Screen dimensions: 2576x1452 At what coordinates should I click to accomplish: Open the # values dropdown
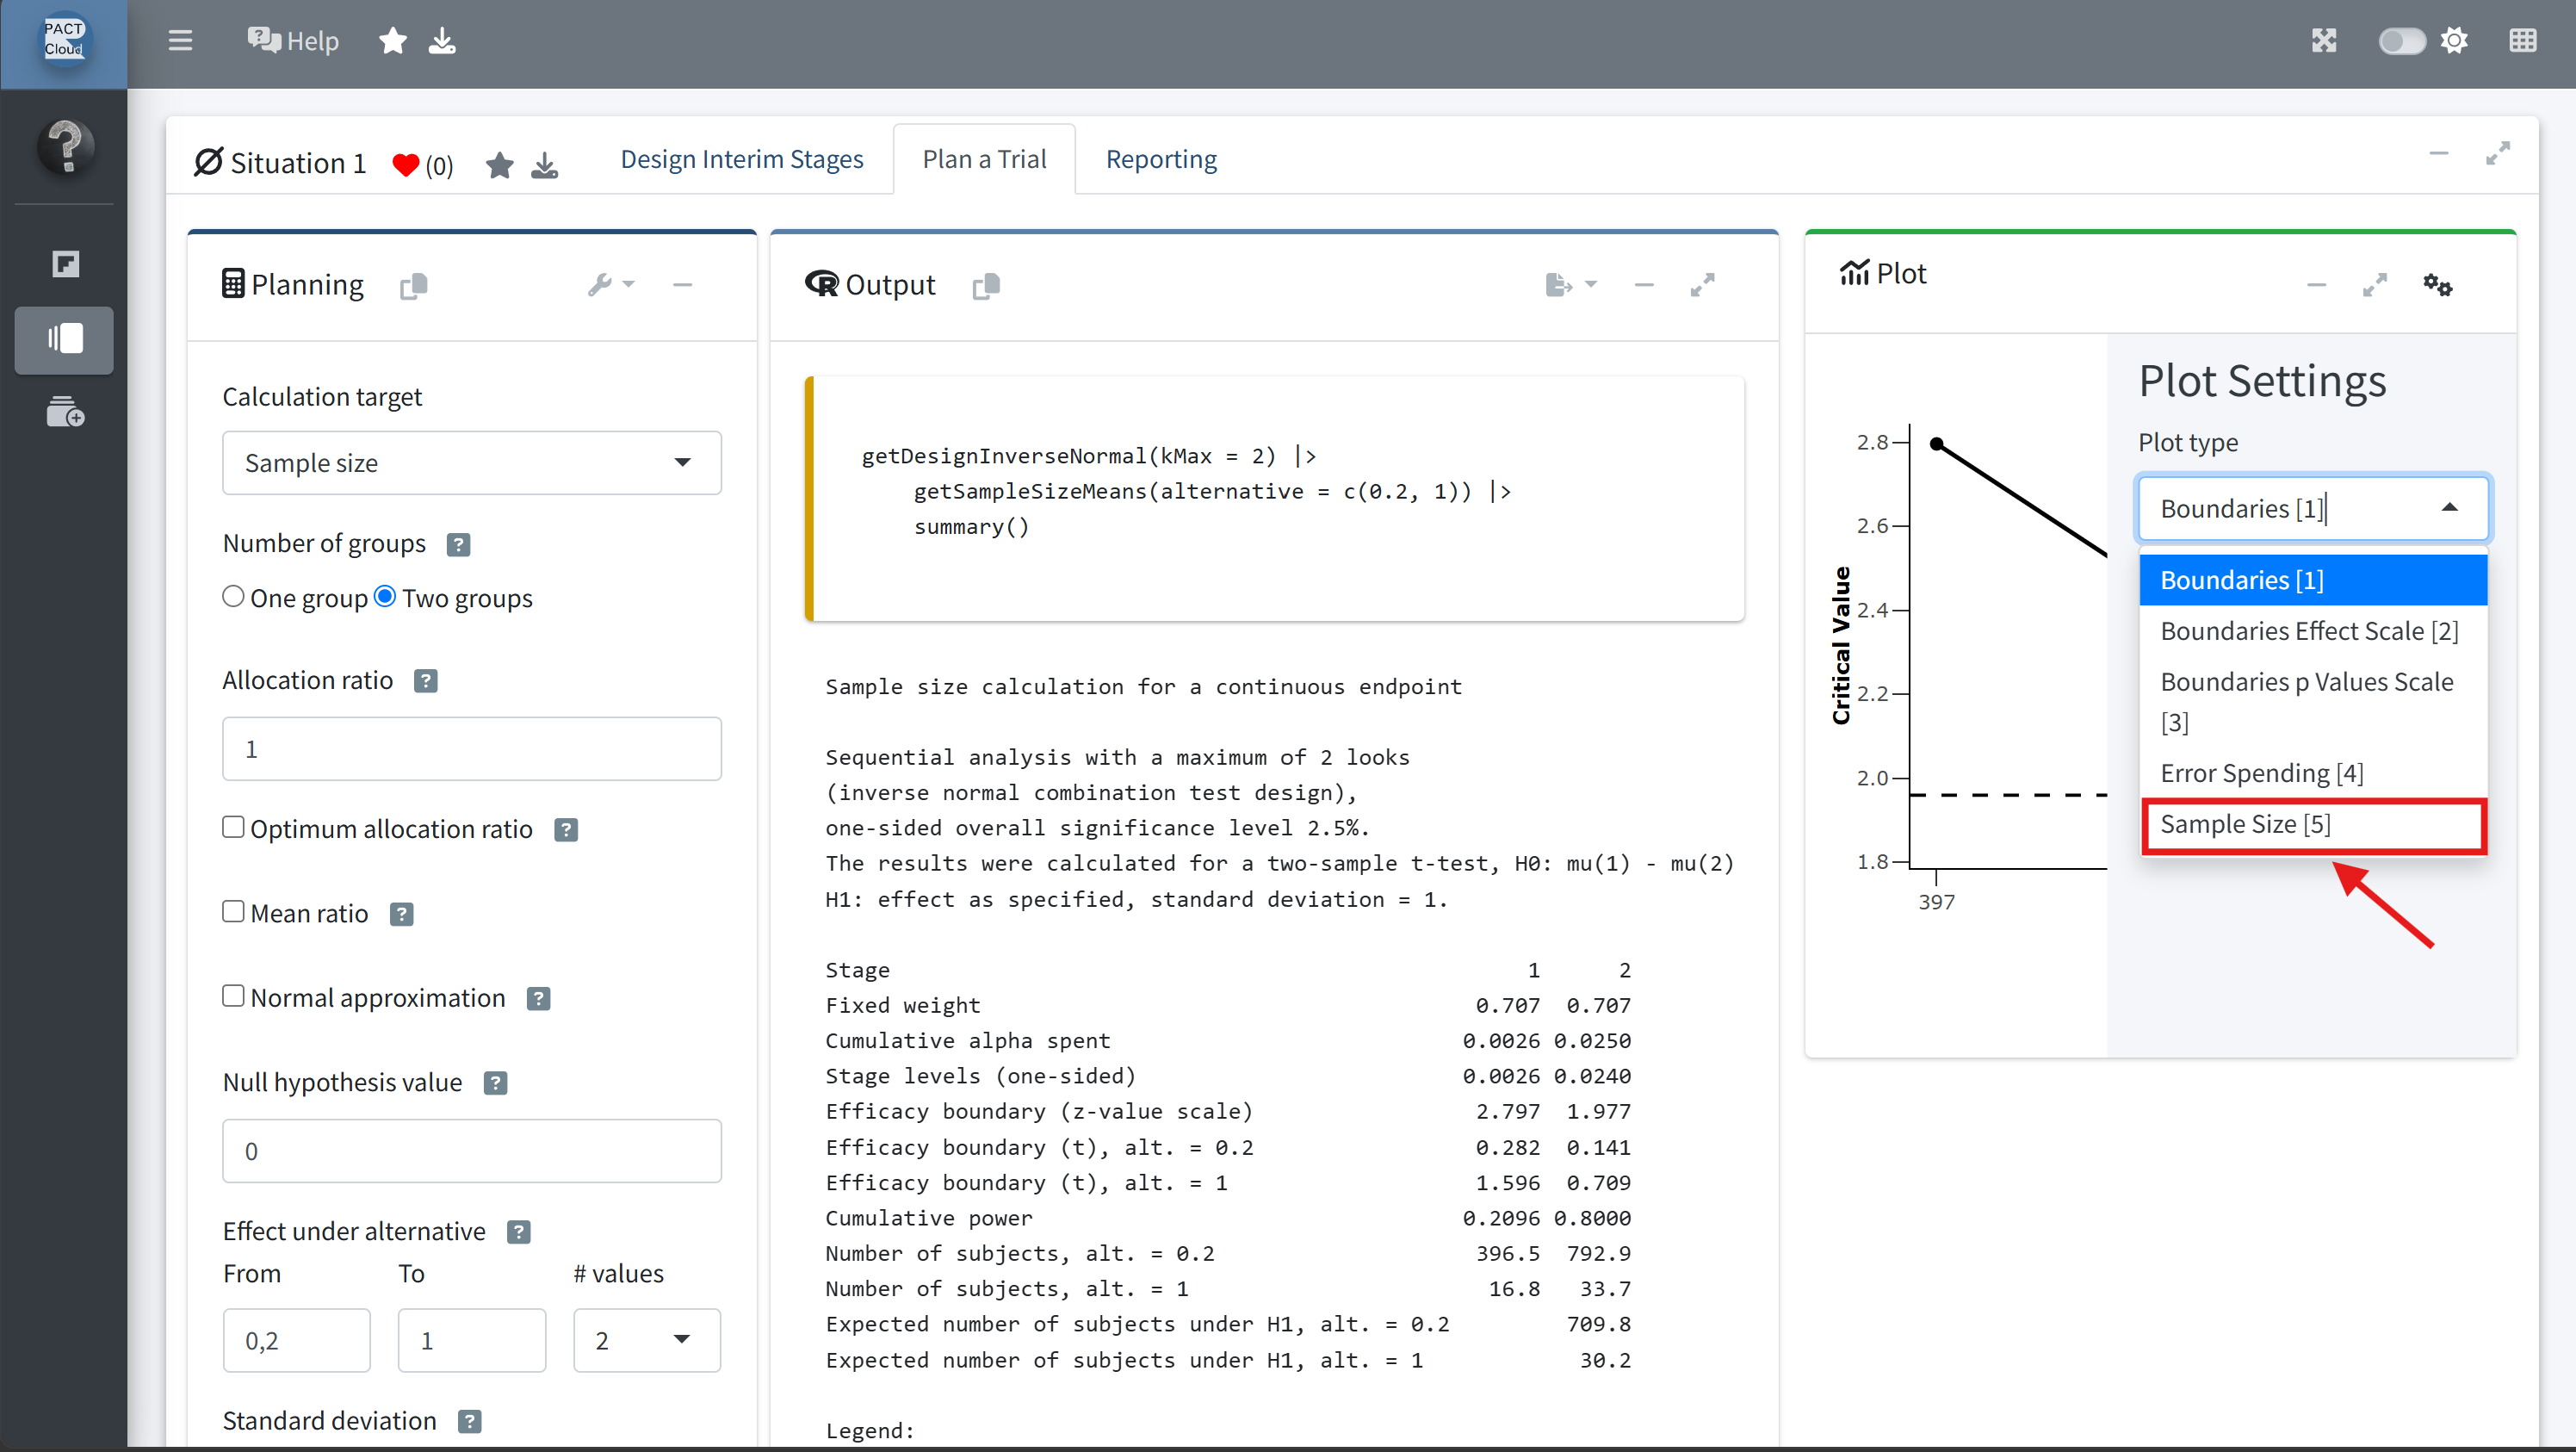coord(646,1341)
